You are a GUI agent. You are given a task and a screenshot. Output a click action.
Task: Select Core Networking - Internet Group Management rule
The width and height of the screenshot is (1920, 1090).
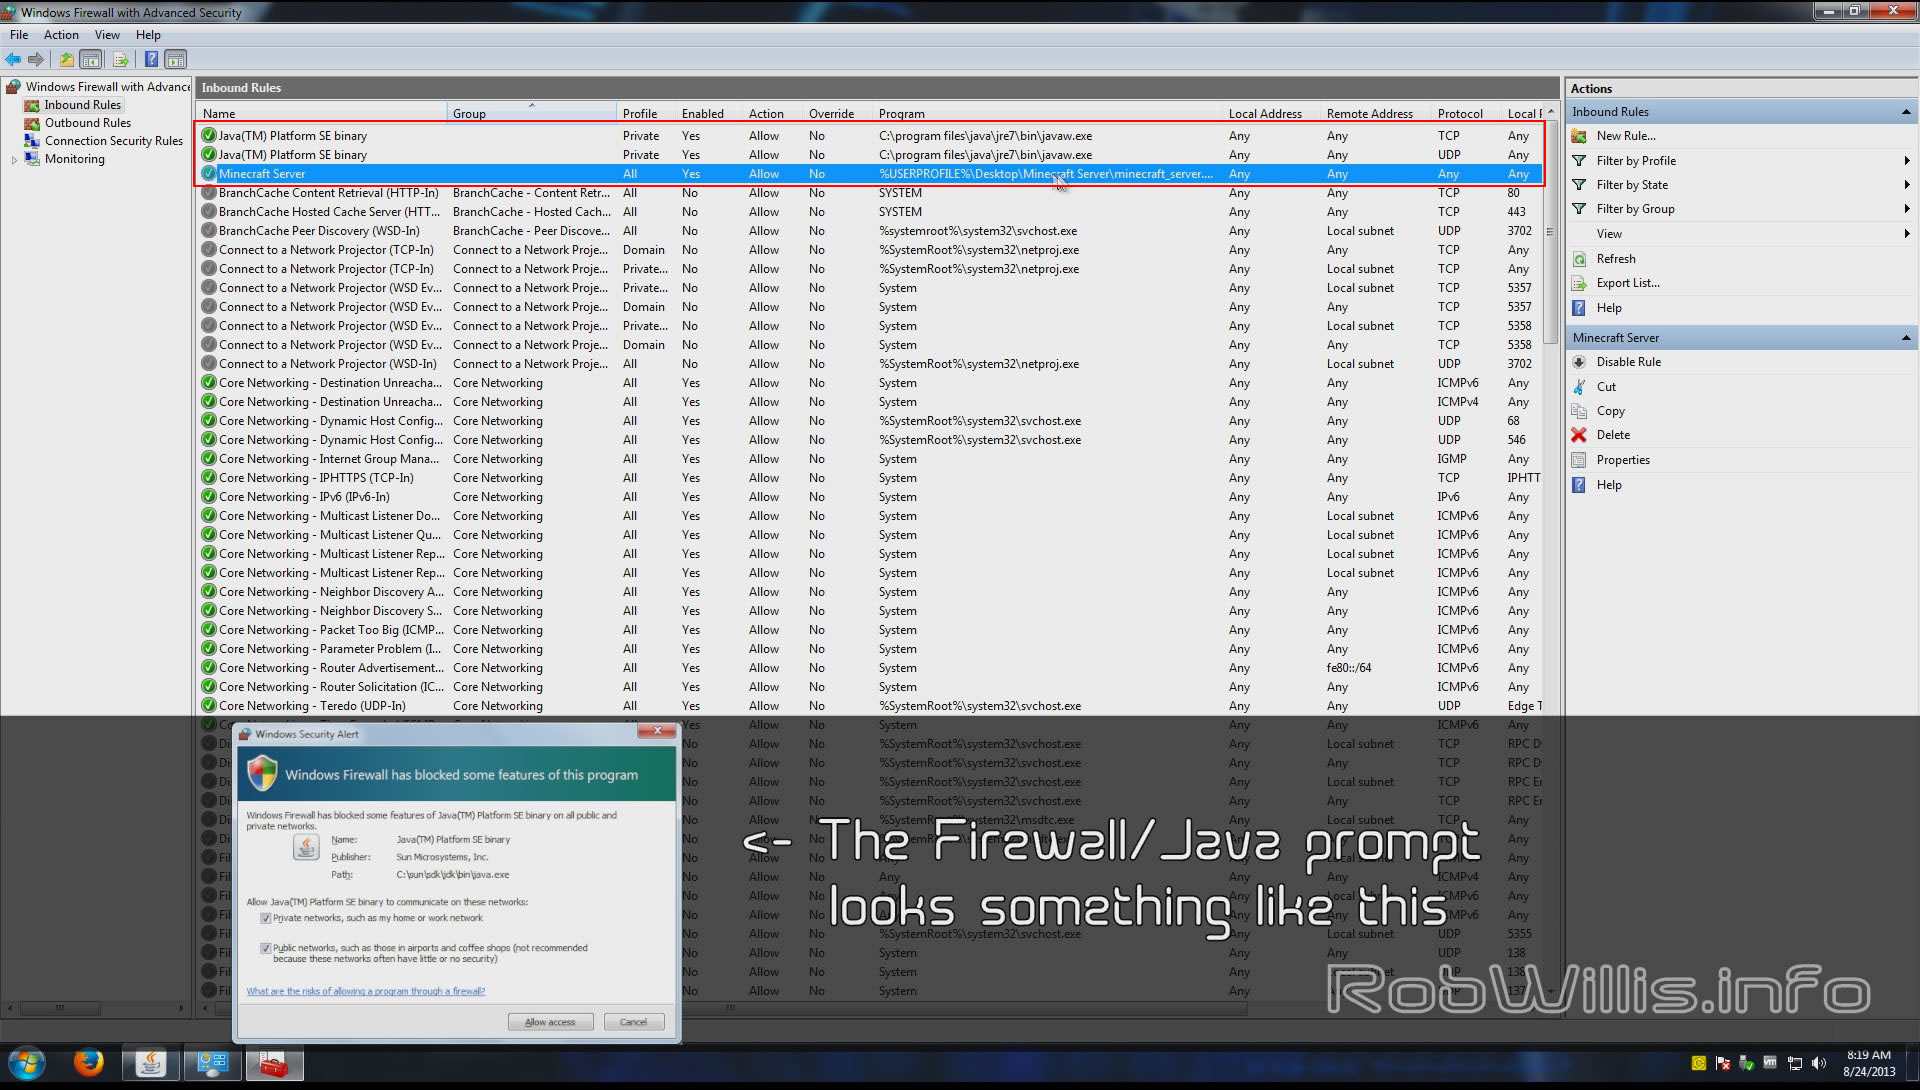tap(870, 459)
